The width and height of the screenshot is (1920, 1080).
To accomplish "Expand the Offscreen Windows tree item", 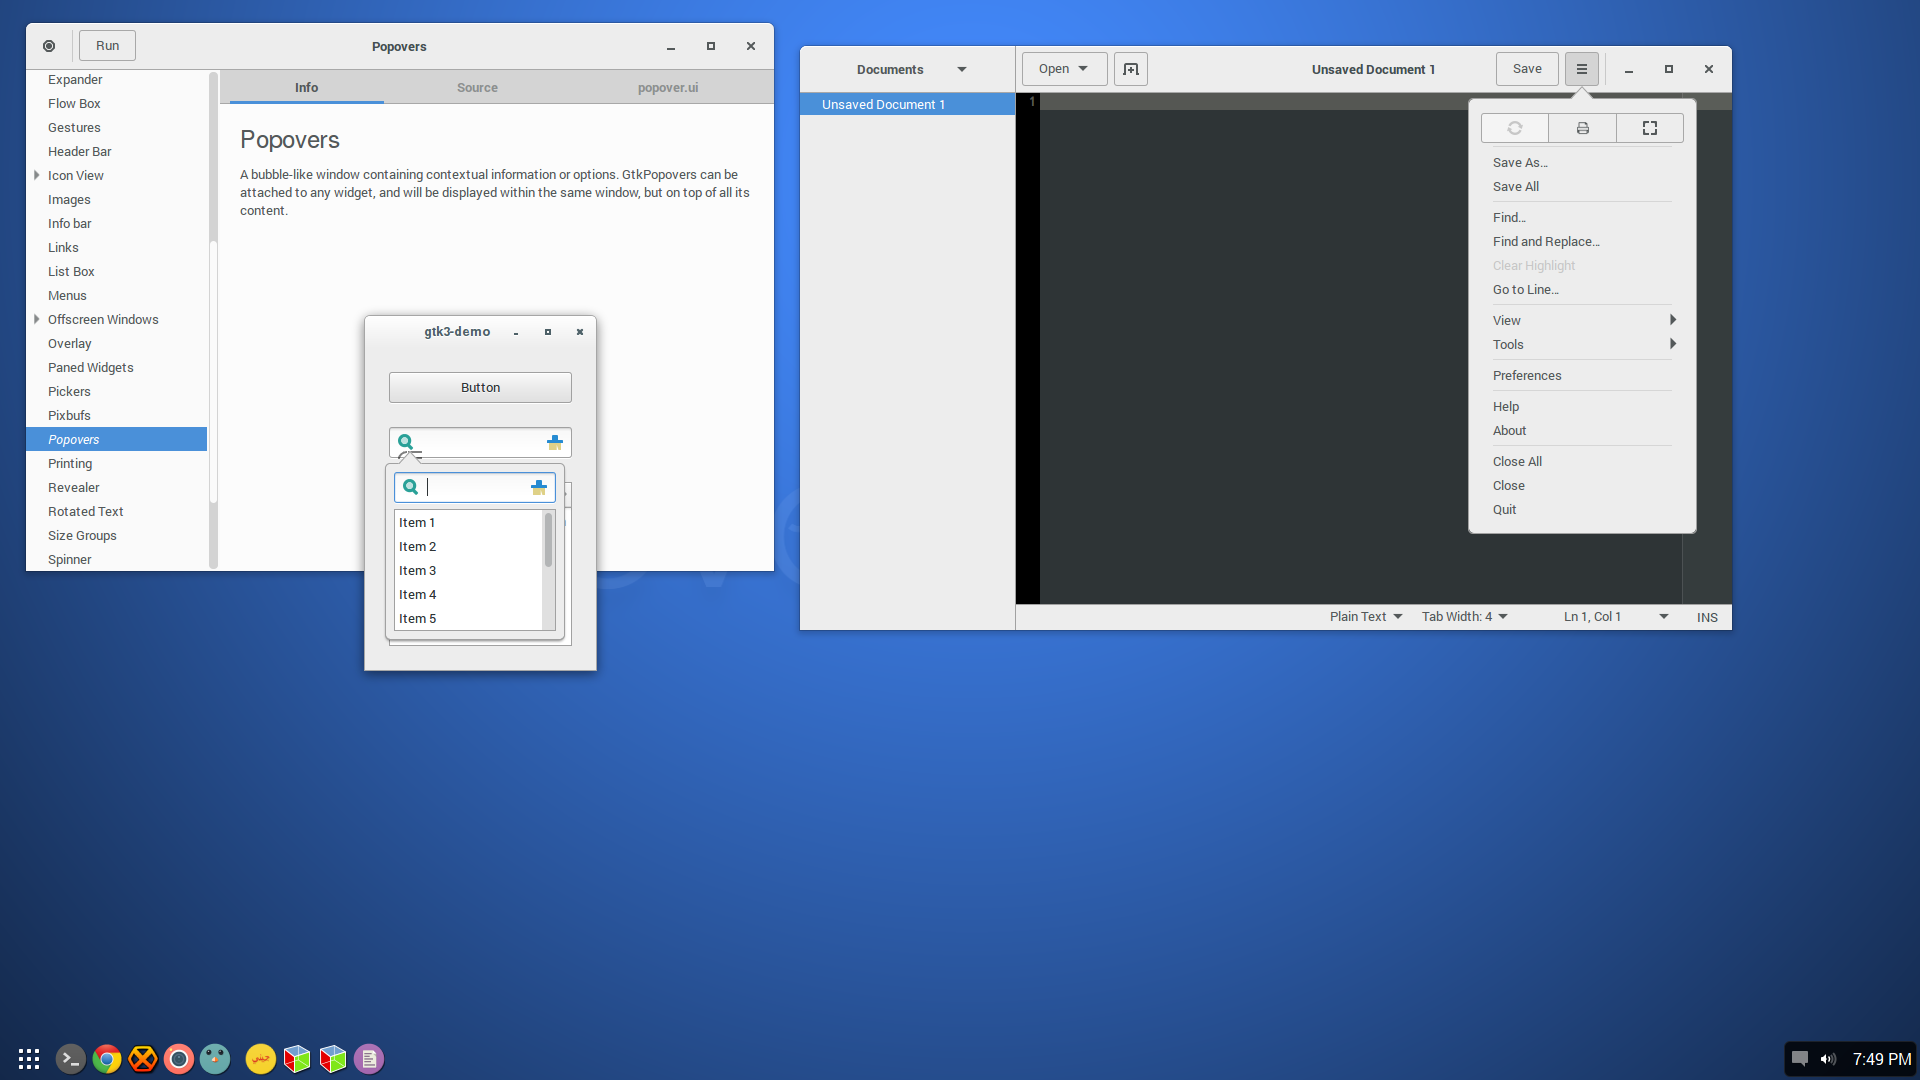I will 37,319.
